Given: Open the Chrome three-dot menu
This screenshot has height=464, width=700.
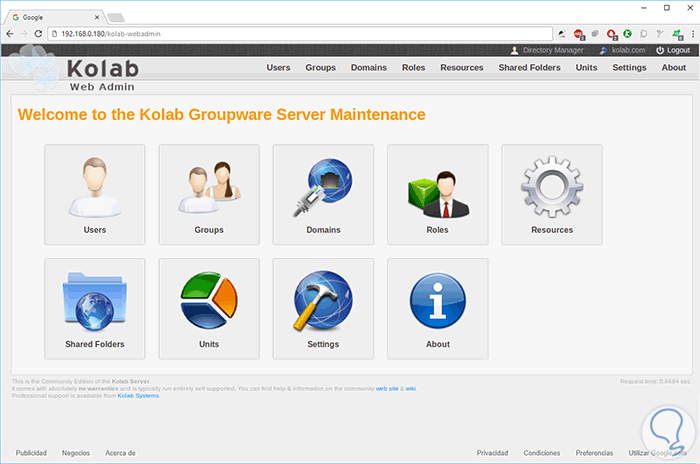Looking at the screenshot, I should coord(693,33).
